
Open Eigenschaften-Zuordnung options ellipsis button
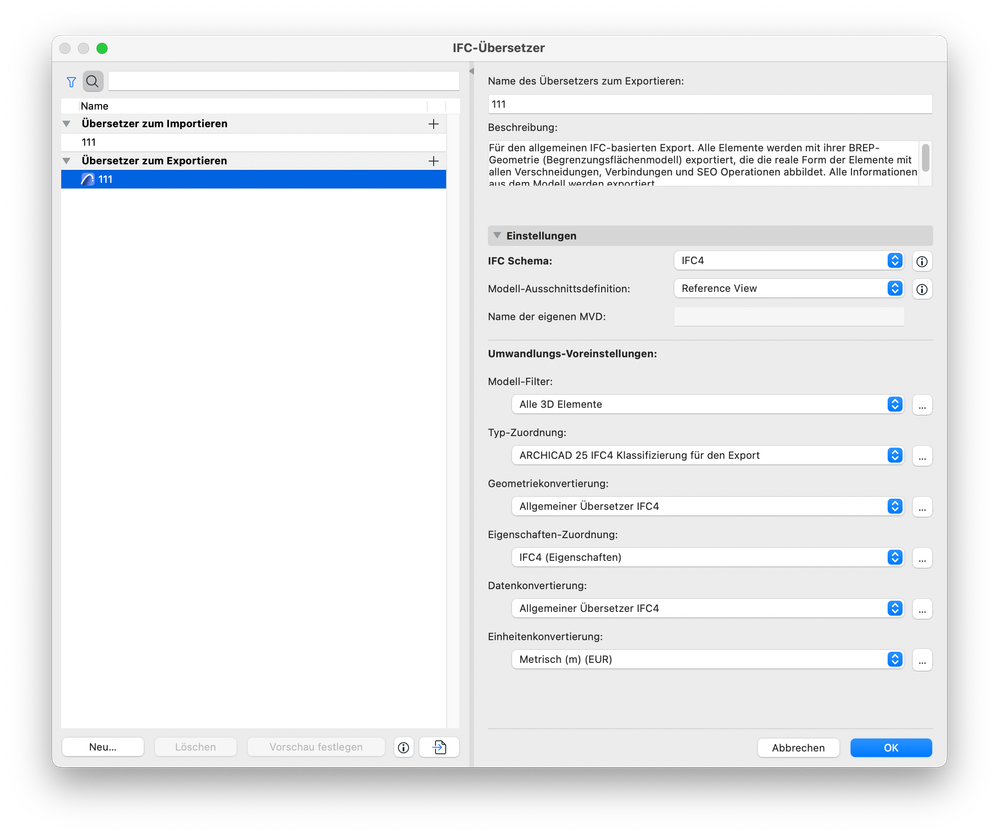[x=922, y=558]
